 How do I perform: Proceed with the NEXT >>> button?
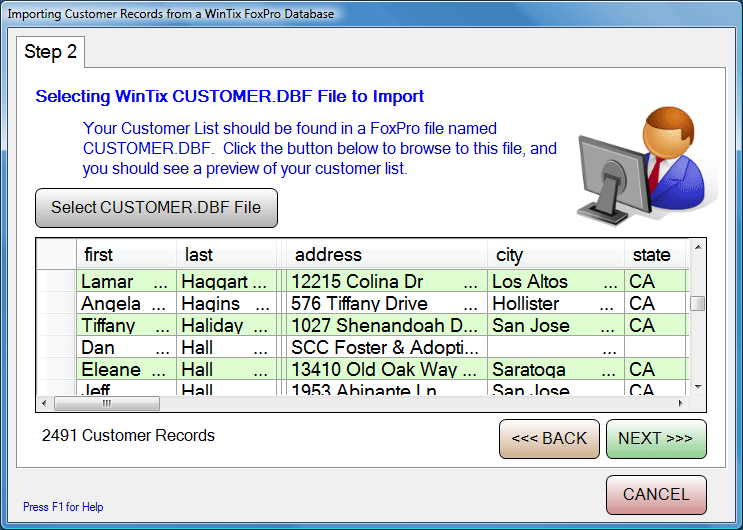click(656, 439)
